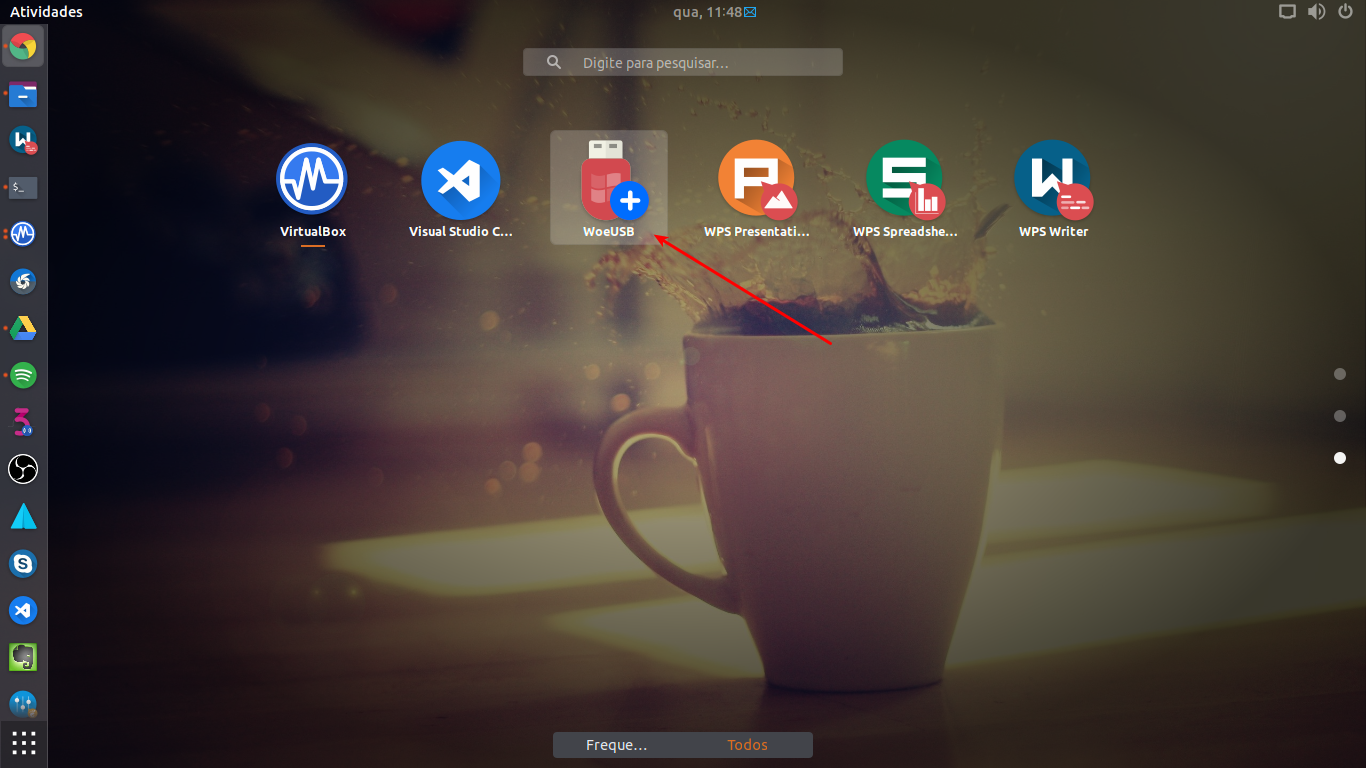This screenshot has width=1366, height=768.
Task: Launch VirtualBox from the app grid
Action: point(312,188)
